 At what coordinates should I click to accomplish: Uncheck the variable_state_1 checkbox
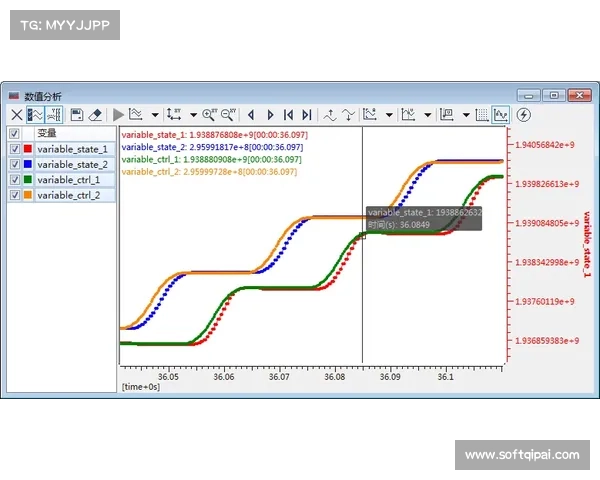coord(15,149)
